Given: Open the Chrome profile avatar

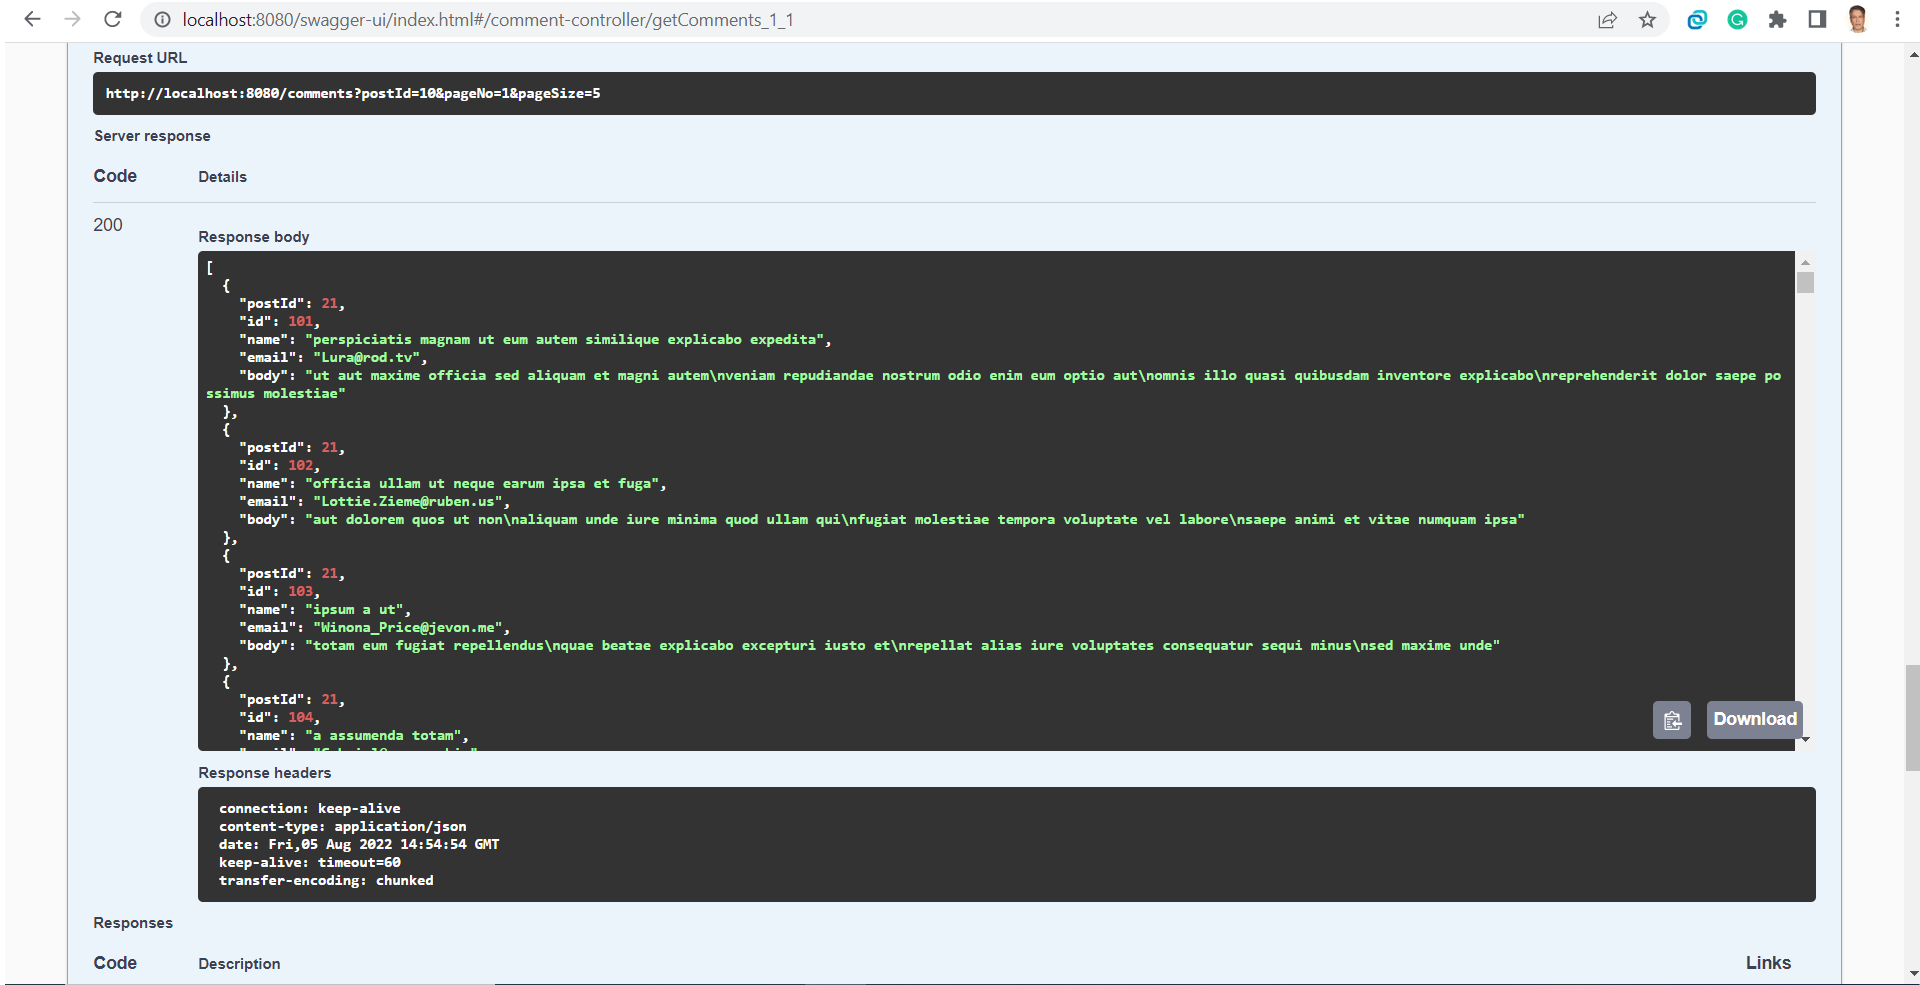Looking at the screenshot, I should (1858, 19).
